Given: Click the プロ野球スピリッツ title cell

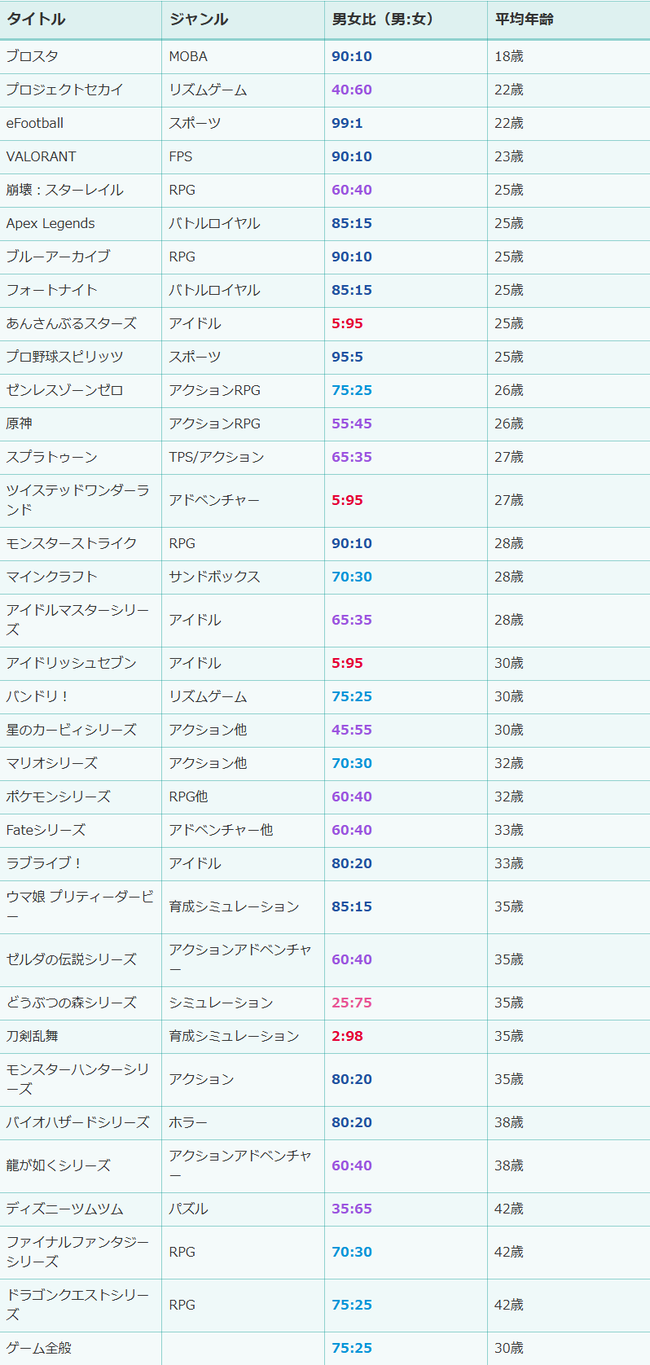Looking at the screenshot, I should point(81,357).
